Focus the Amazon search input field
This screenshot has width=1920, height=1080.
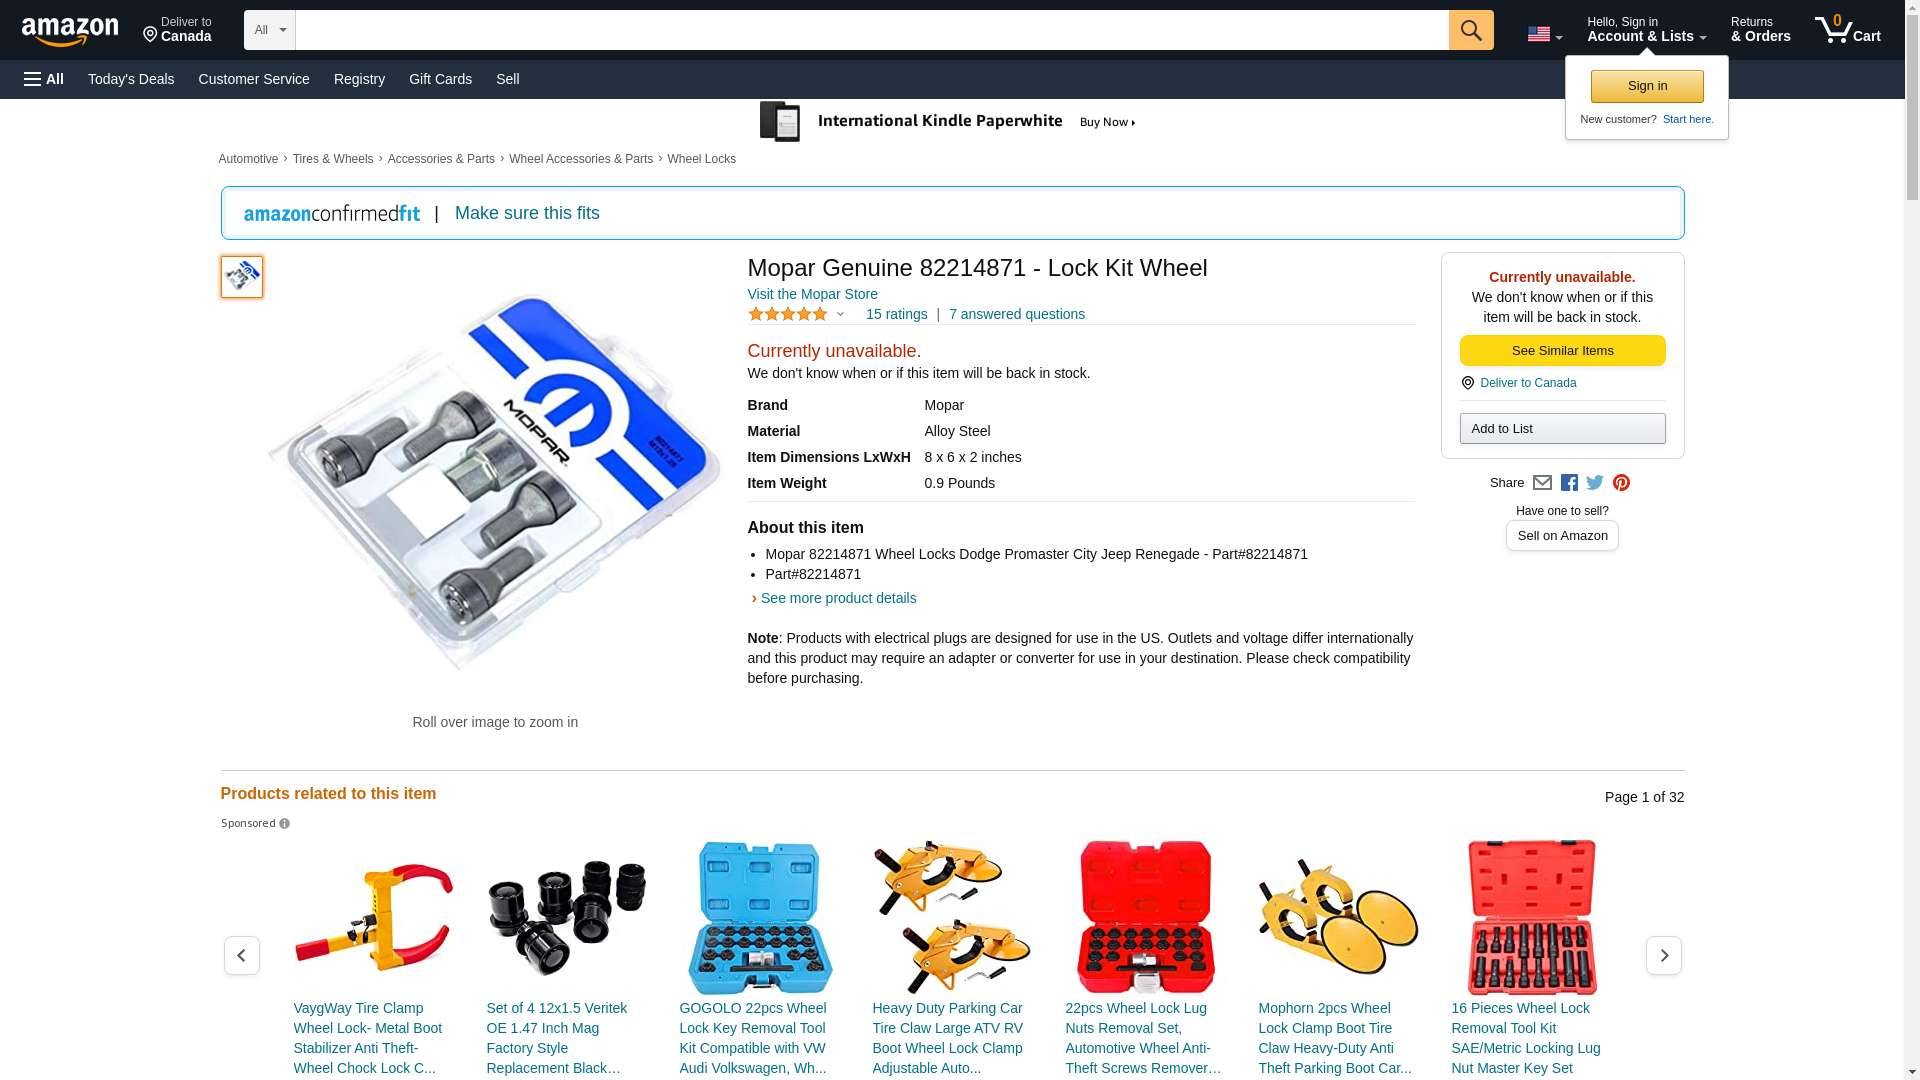click(x=872, y=30)
